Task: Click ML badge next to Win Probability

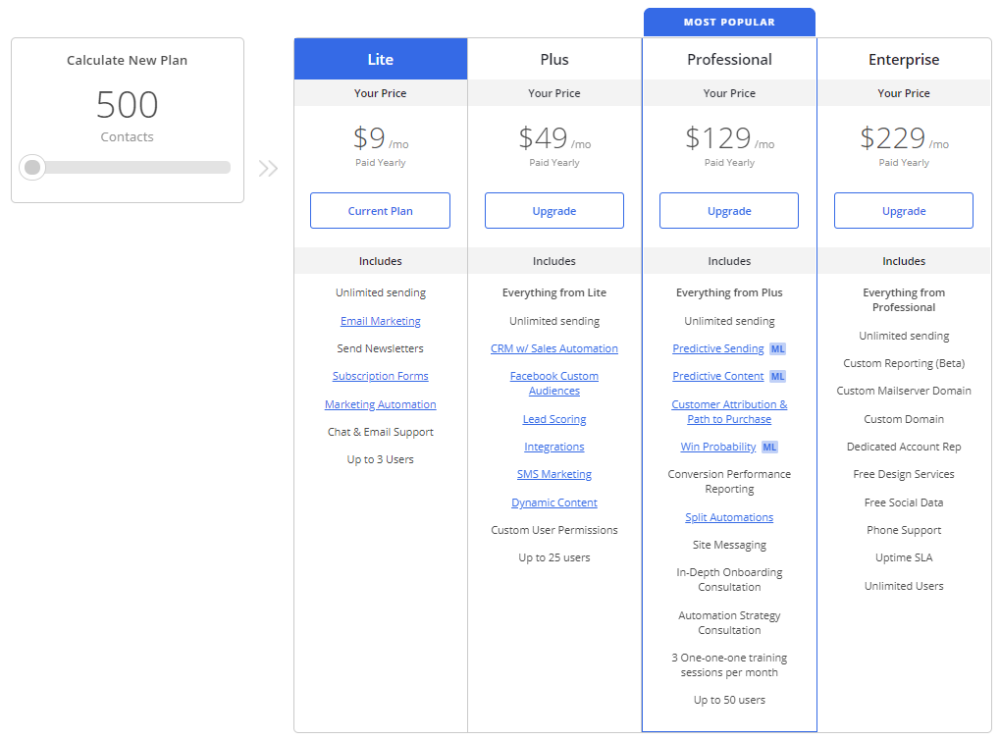Action: pos(770,447)
